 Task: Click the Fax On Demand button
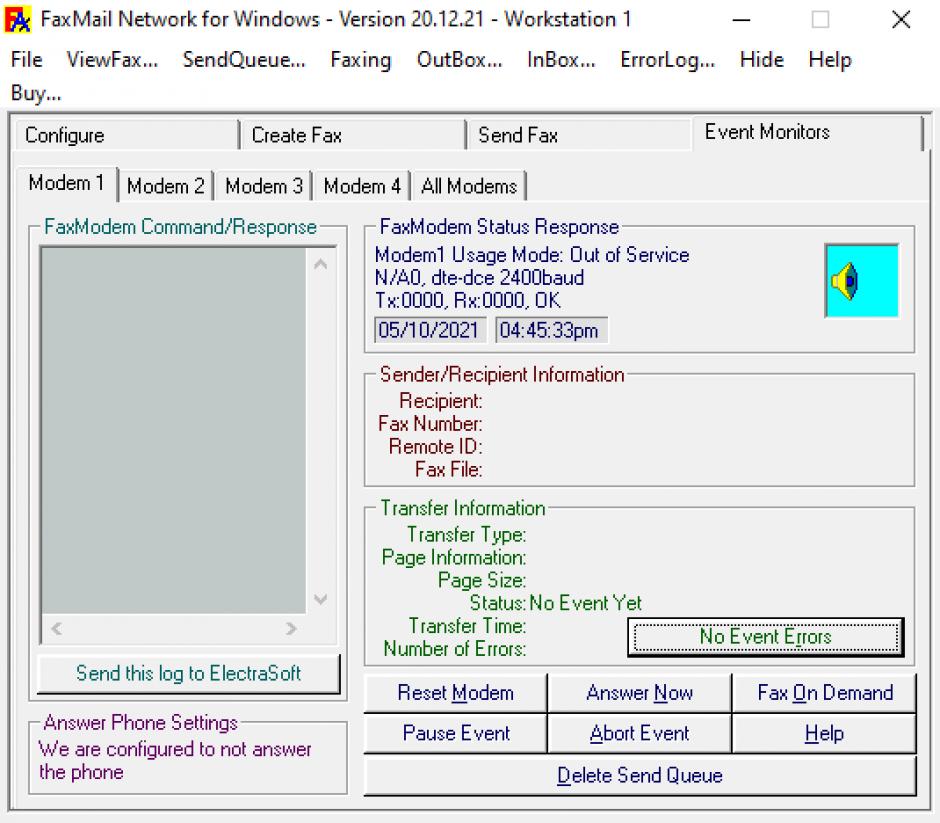click(x=824, y=693)
